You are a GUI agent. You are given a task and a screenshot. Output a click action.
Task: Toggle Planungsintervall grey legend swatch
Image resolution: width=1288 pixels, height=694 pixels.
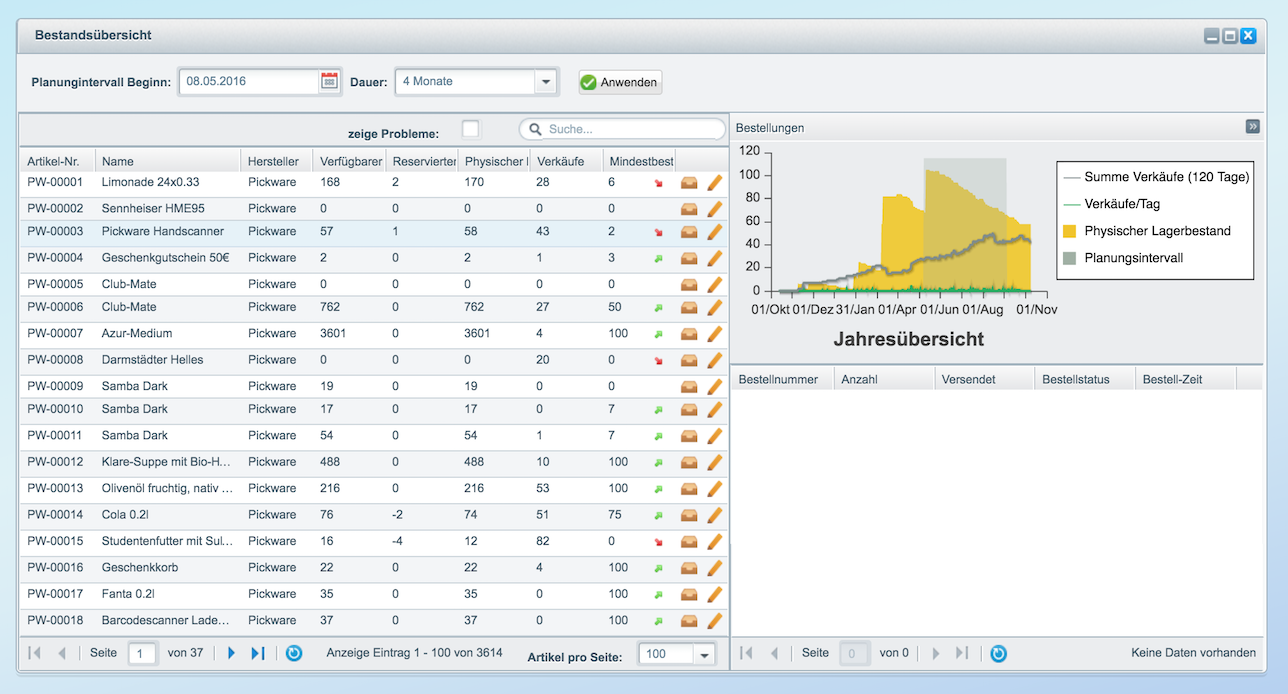point(1069,258)
